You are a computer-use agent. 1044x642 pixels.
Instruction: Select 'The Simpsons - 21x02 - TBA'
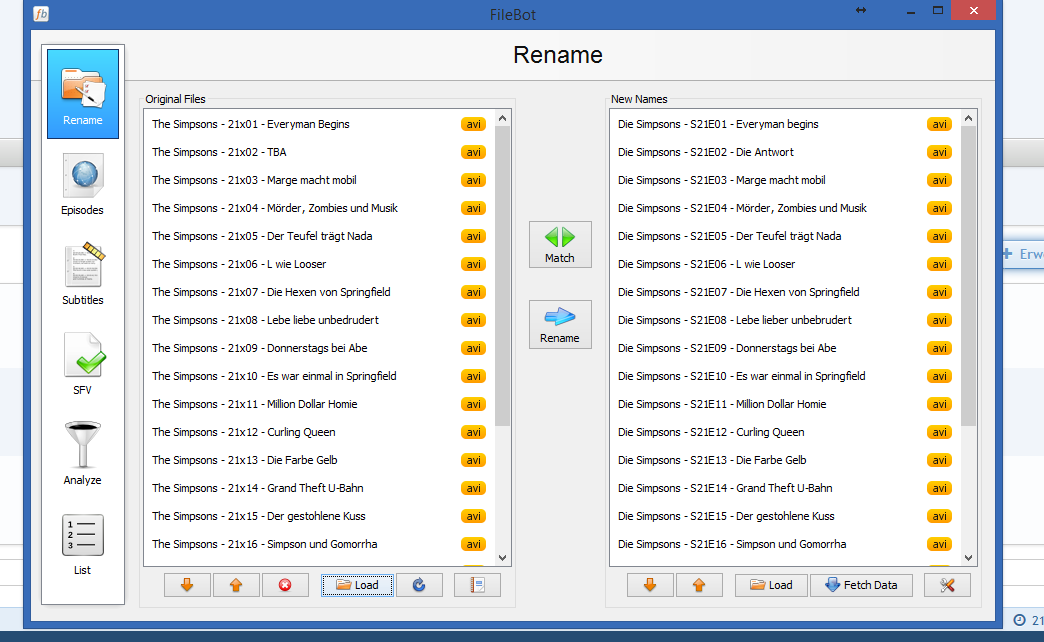point(320,153)
